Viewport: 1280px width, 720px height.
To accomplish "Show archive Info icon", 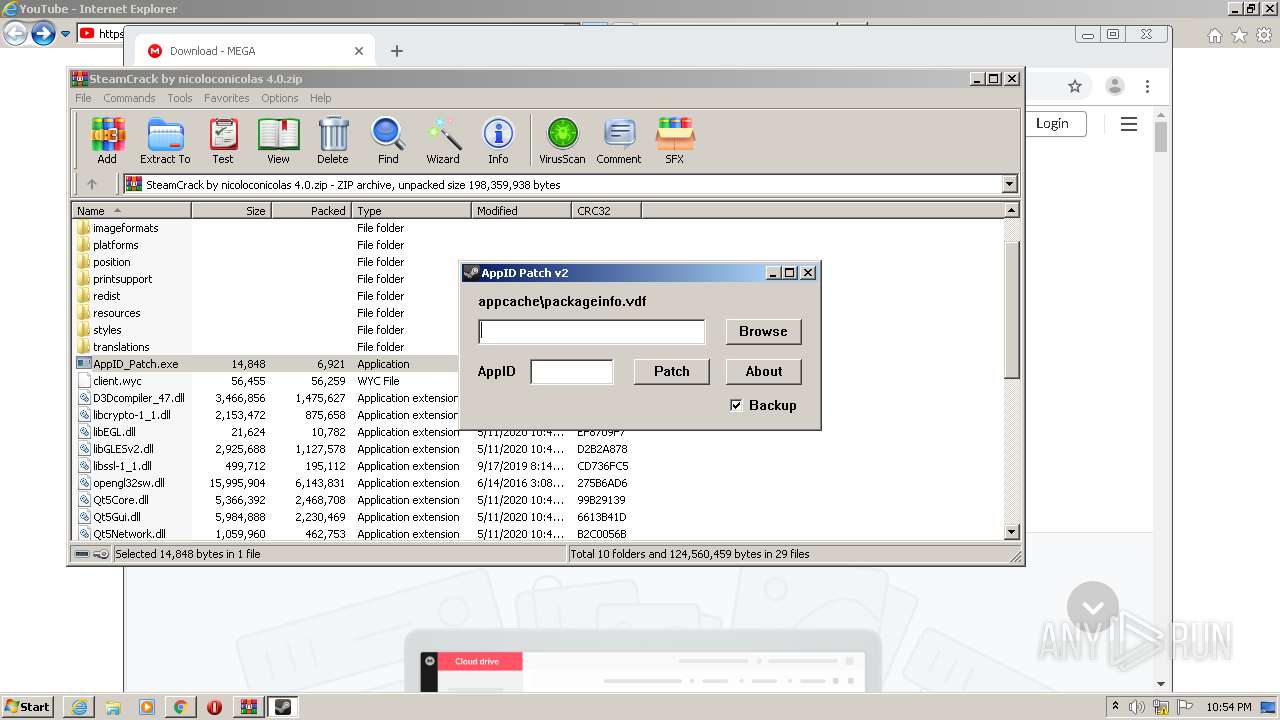I will click(x=498, y=140).
